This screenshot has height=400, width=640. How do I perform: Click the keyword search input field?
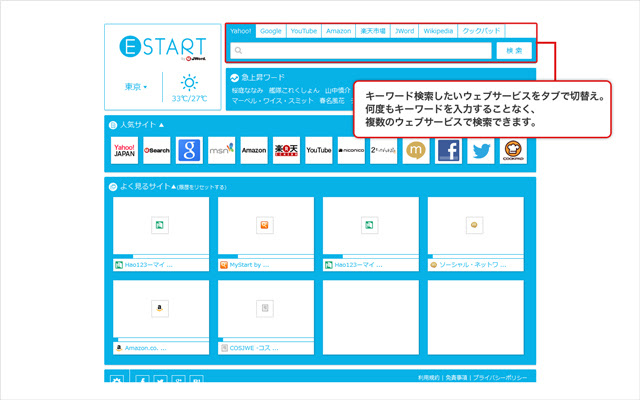pos(361,51)
